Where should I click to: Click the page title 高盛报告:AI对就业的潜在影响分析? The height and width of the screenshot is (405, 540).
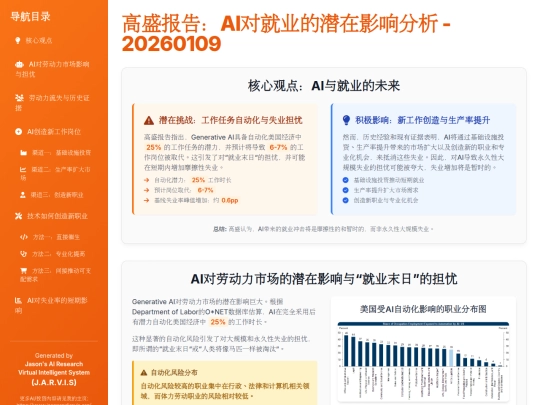point(286,33)
